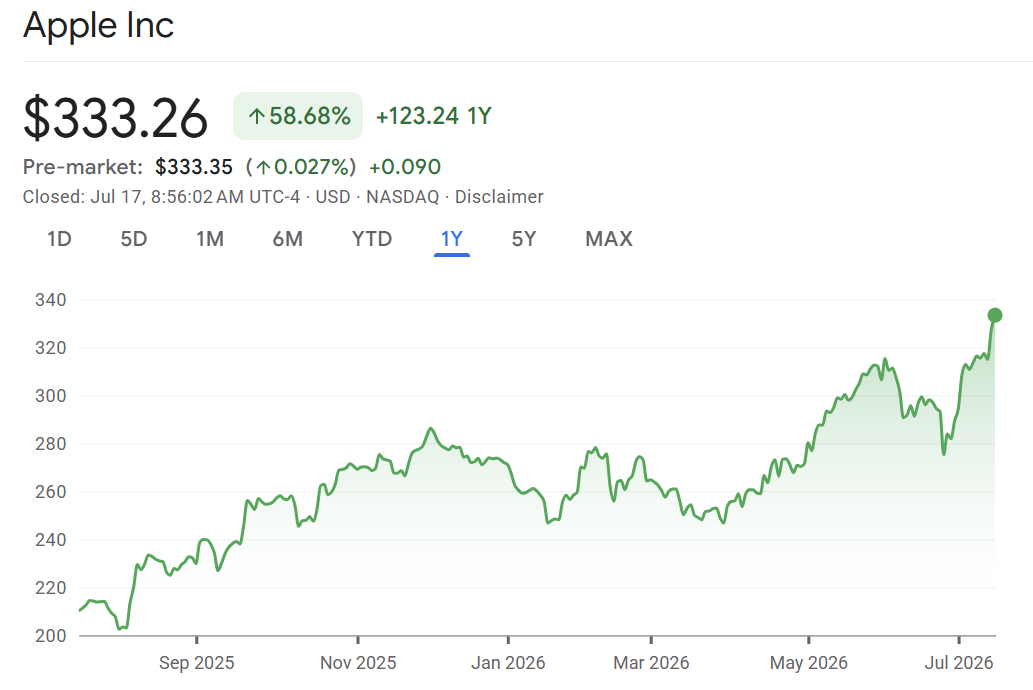
Task: Click the $333.26 price value
Action: tap(115, 118)
